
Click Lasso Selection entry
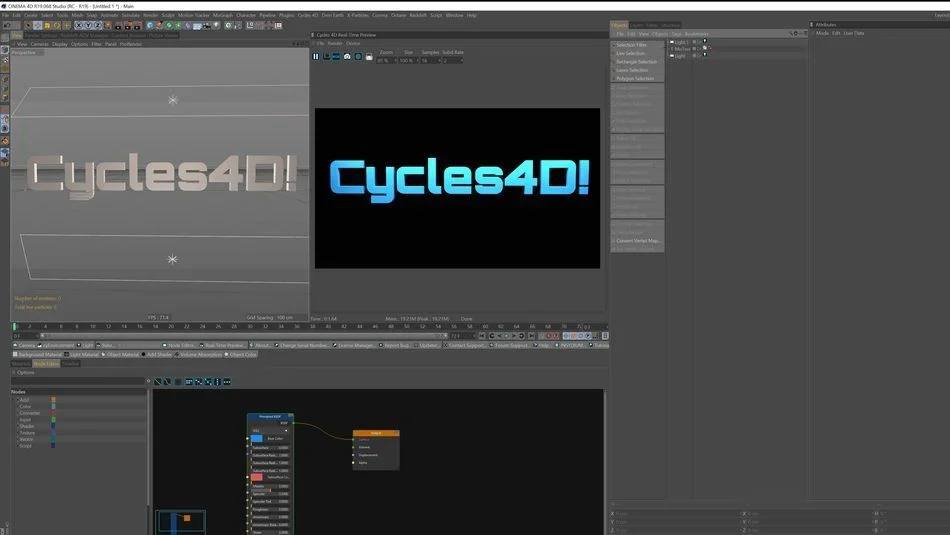coord(632,70)
